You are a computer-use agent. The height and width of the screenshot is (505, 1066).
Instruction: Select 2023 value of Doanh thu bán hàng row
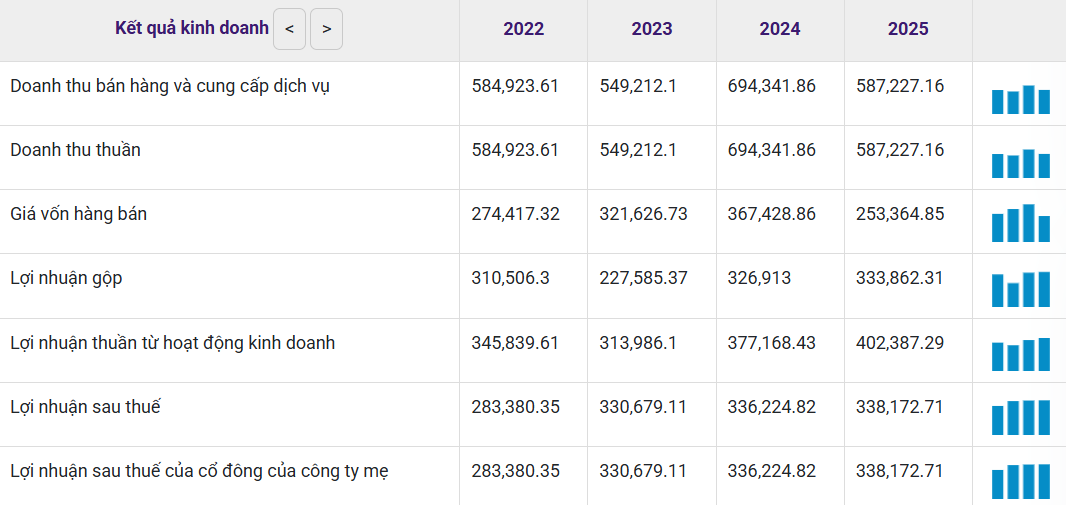click(638, 86)
